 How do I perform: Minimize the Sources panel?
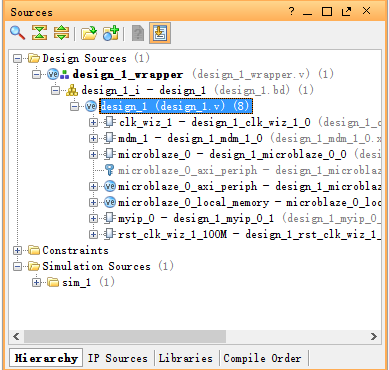308,14
